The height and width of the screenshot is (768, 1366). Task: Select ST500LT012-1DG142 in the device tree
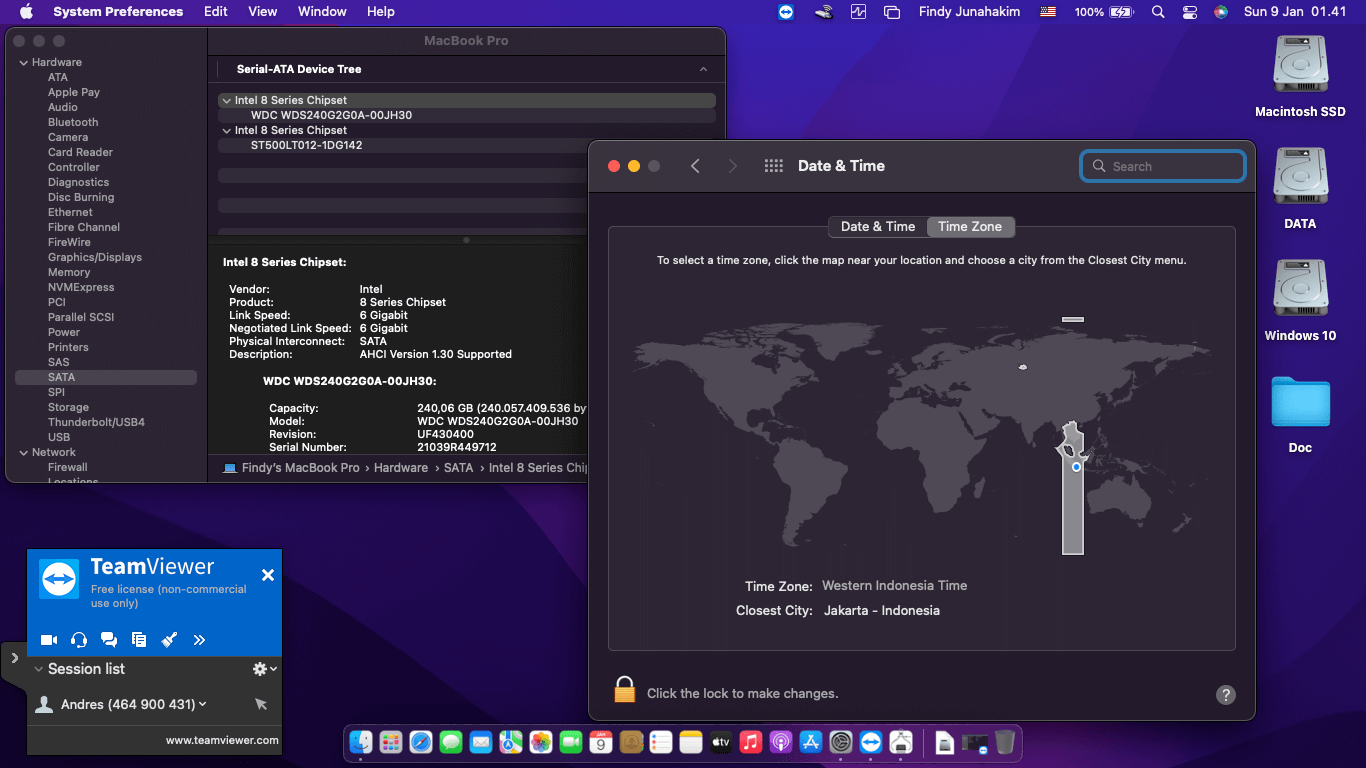[306, 145]
